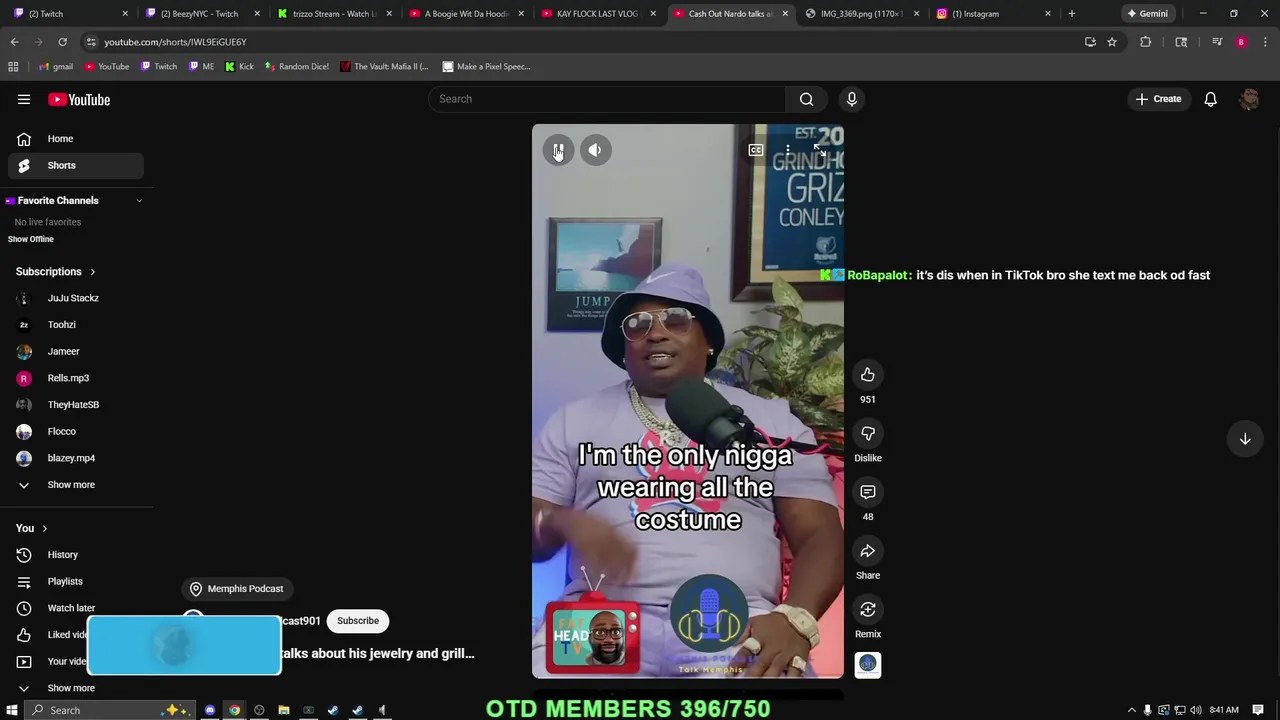Remix this short
1280x720 pixels.
coord(868,610)
